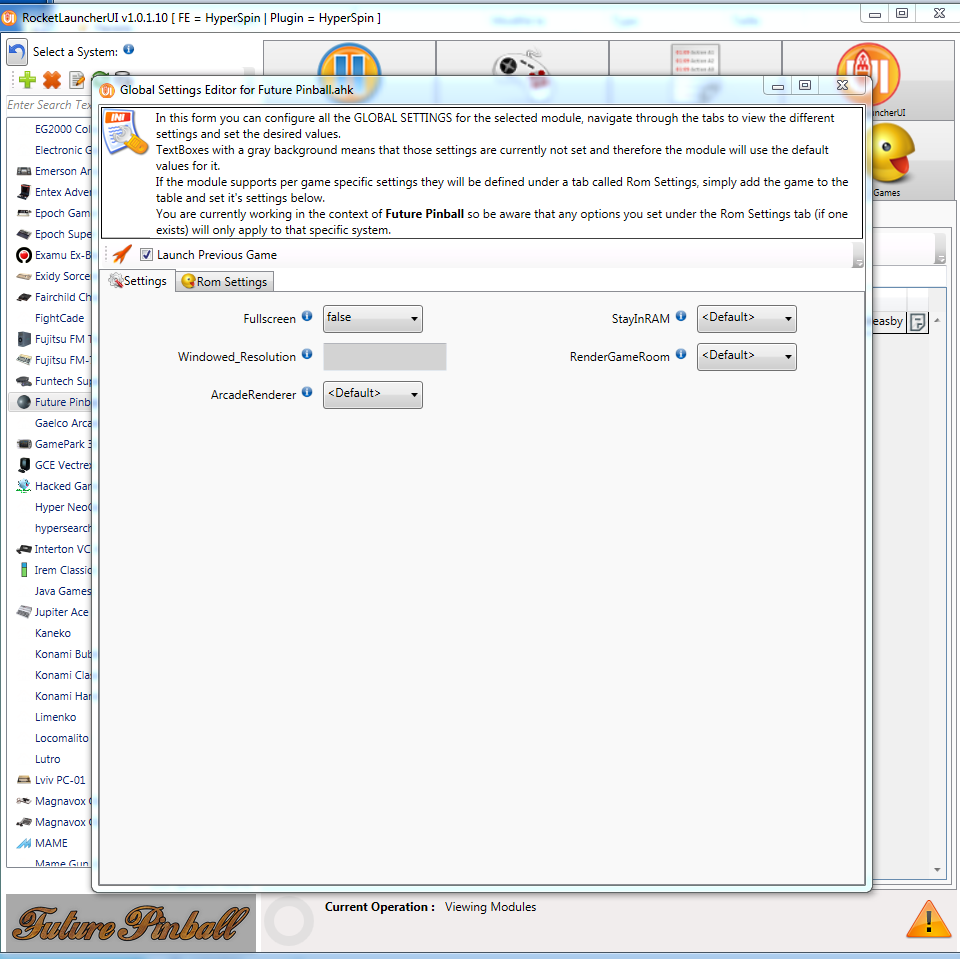Viewport: 960px width, 959px height.
Task: Click the orange warning triangle icon
Action: pyautogui.click(x=928, y=918)
